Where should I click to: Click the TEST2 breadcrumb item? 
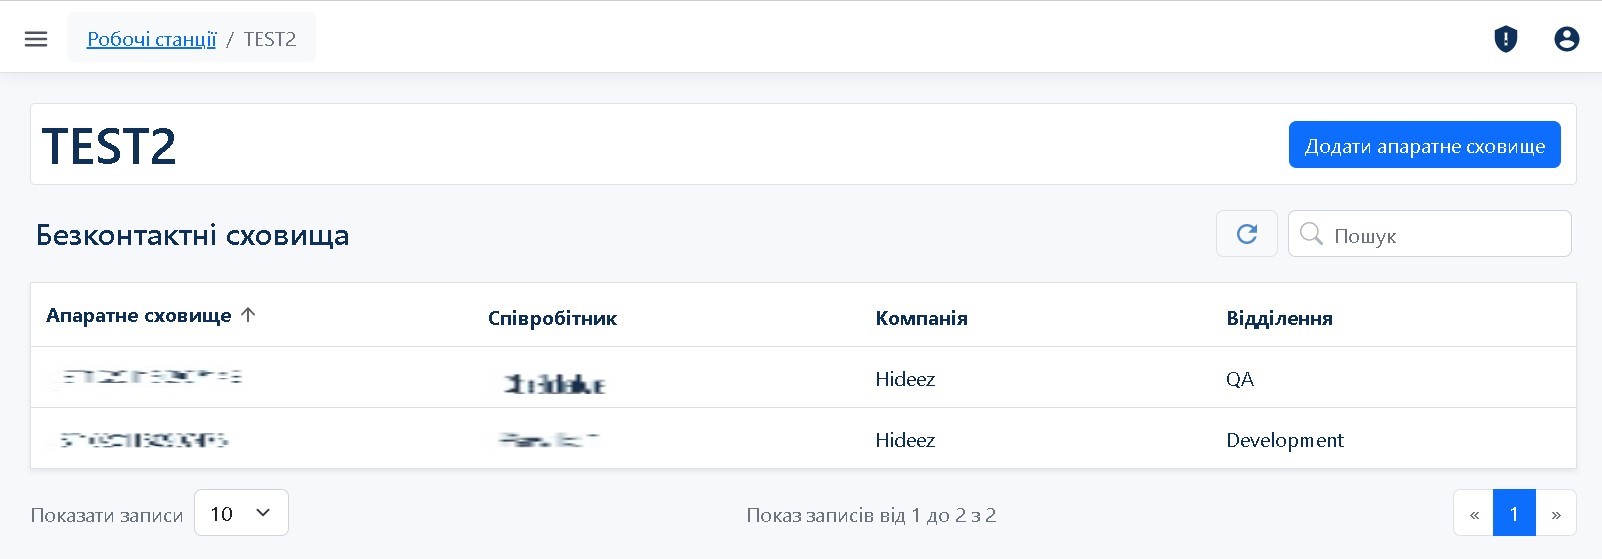270,39
